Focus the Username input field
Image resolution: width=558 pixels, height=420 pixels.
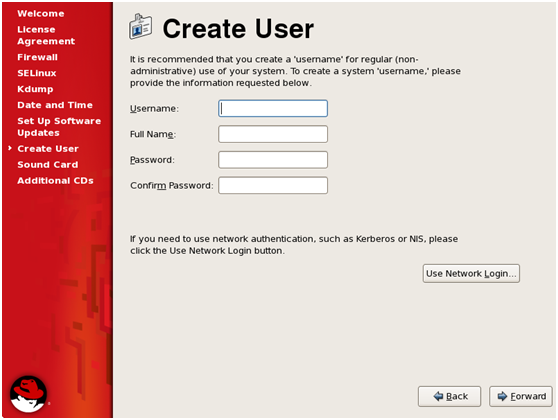(x=273, y=108)
